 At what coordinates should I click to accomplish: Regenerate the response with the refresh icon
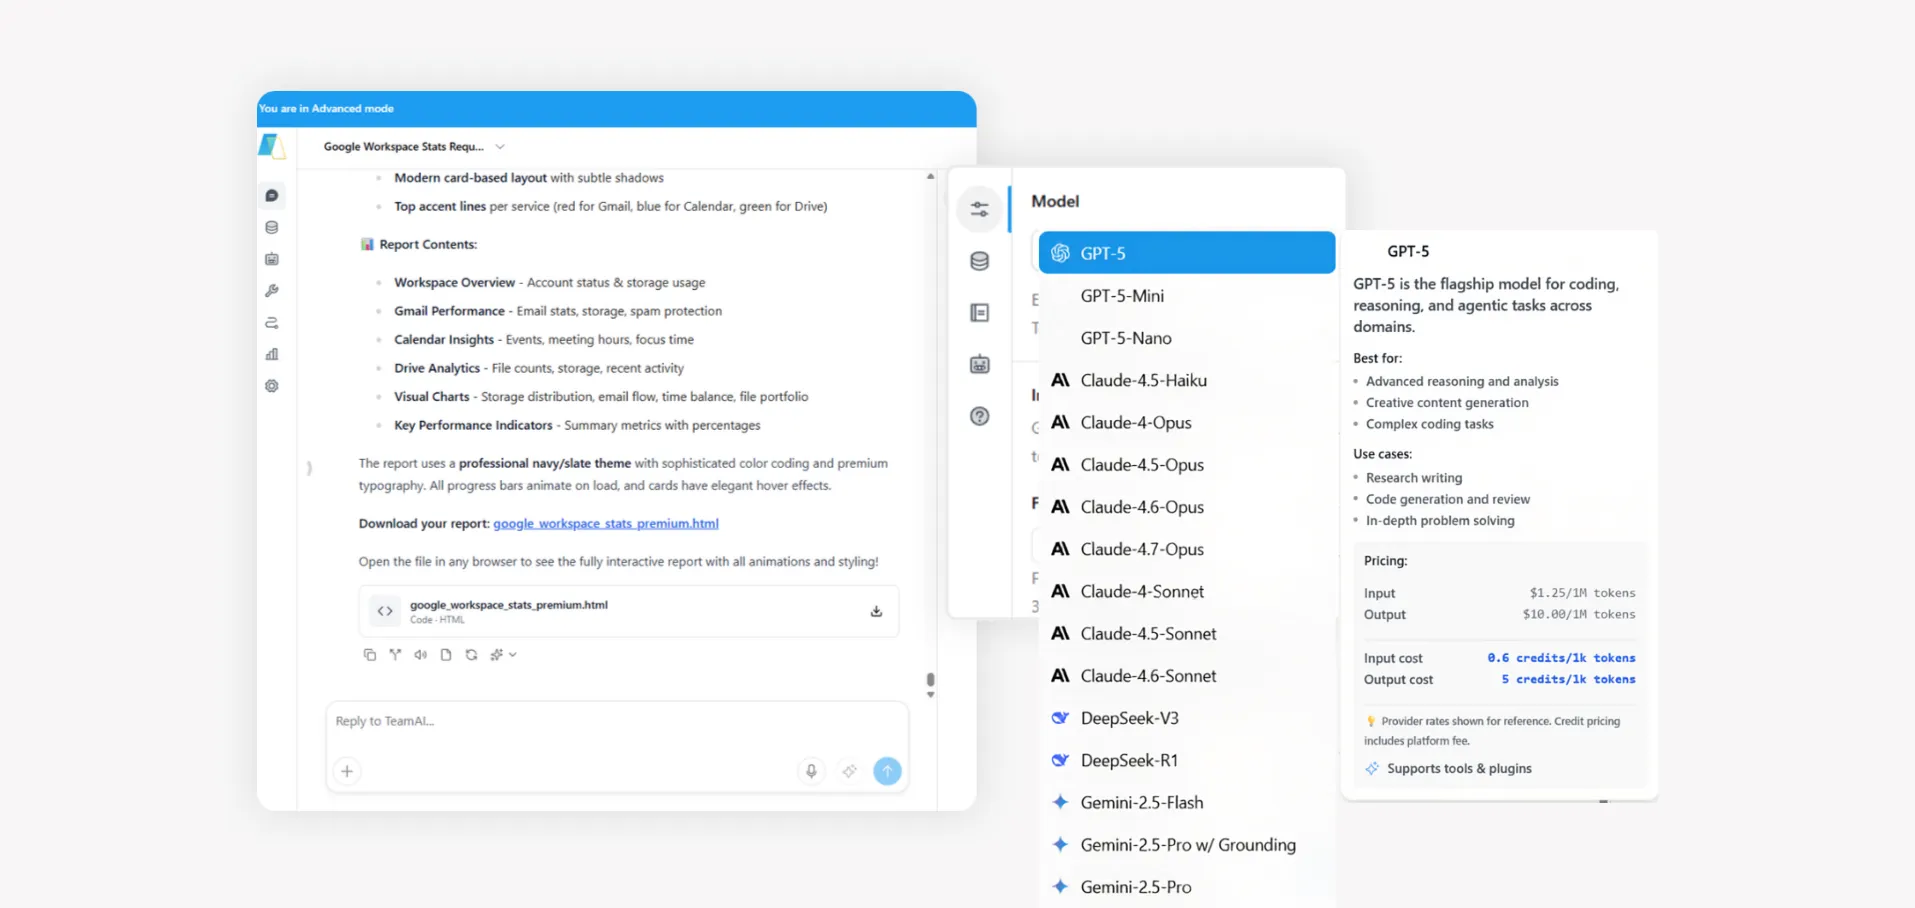471,655
